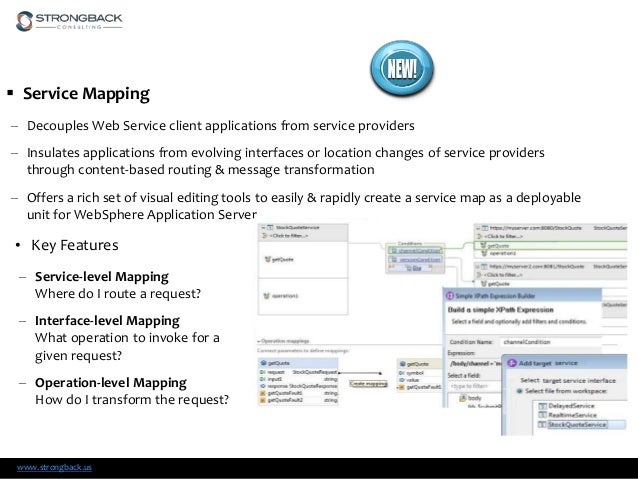Click the Simple XPath Expression Builder title icon
638x479 pixels.
[450, 296]
